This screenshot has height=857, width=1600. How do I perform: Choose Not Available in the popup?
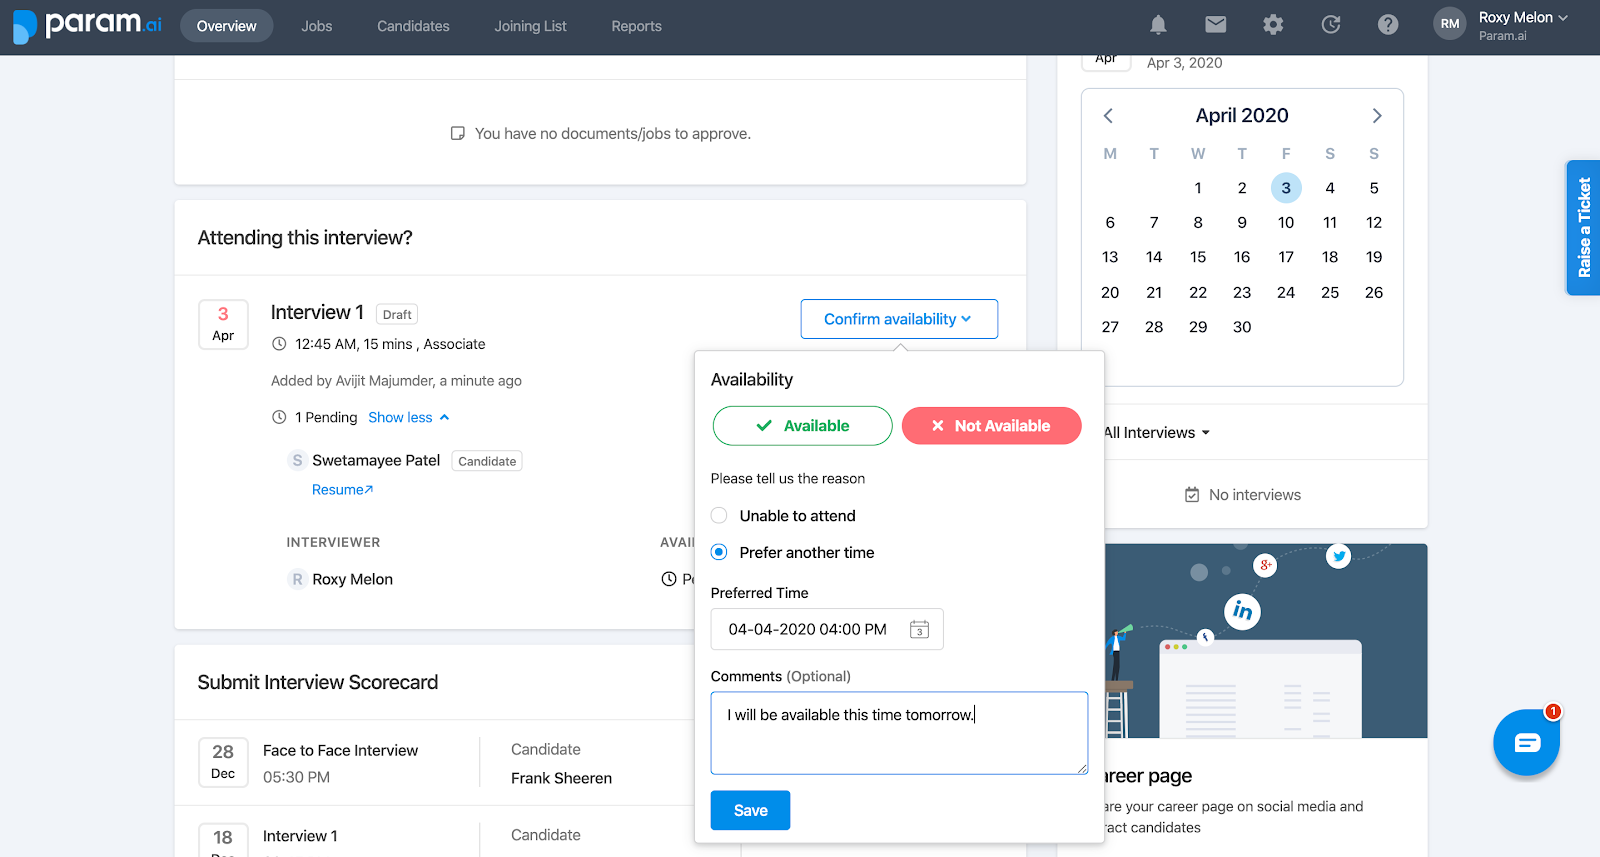pos(991,426)
